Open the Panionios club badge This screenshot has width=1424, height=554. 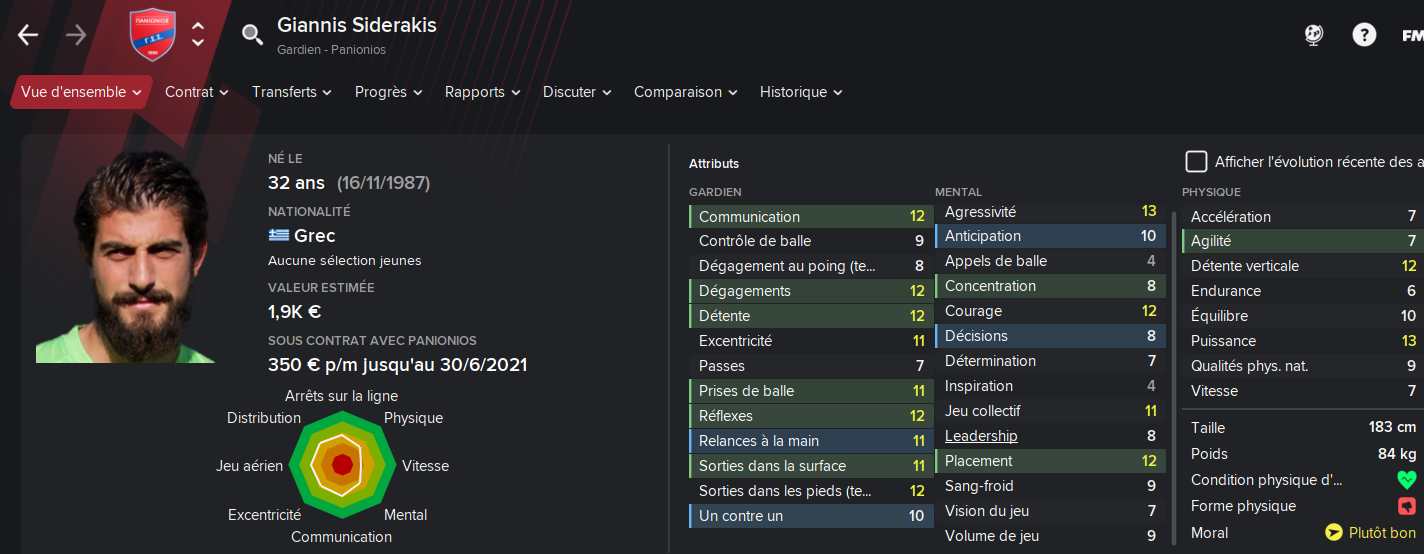coord(152,35)
